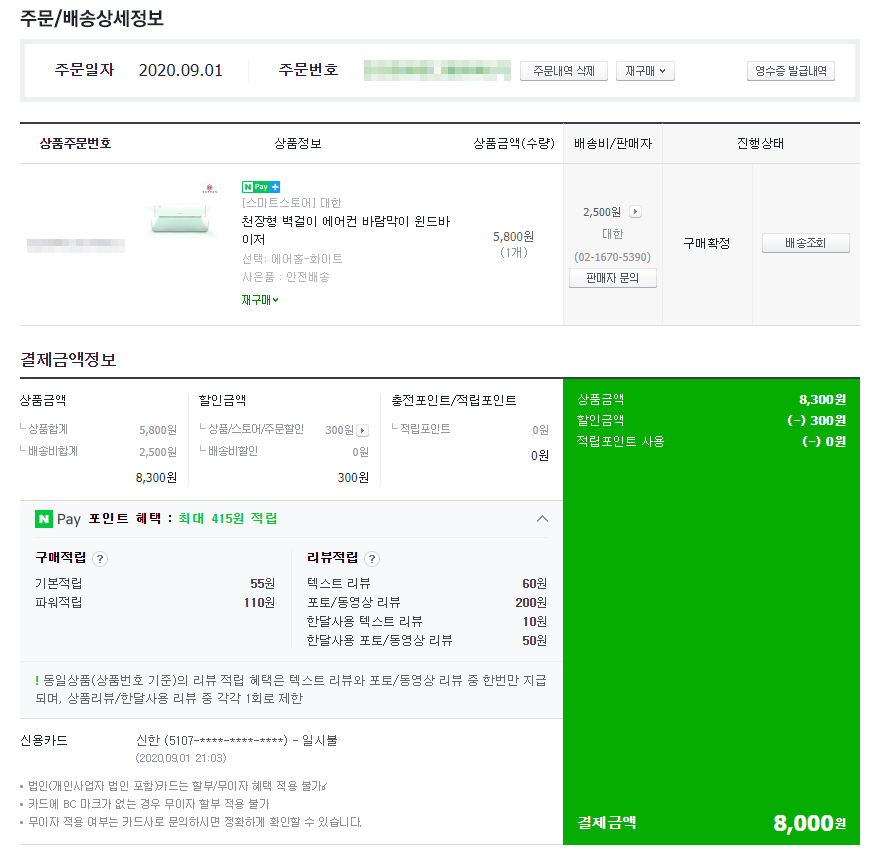This screenshot has height=857, width=874.
Task: Click arrow icon beside 300원 discount
Action: [363, 431]
